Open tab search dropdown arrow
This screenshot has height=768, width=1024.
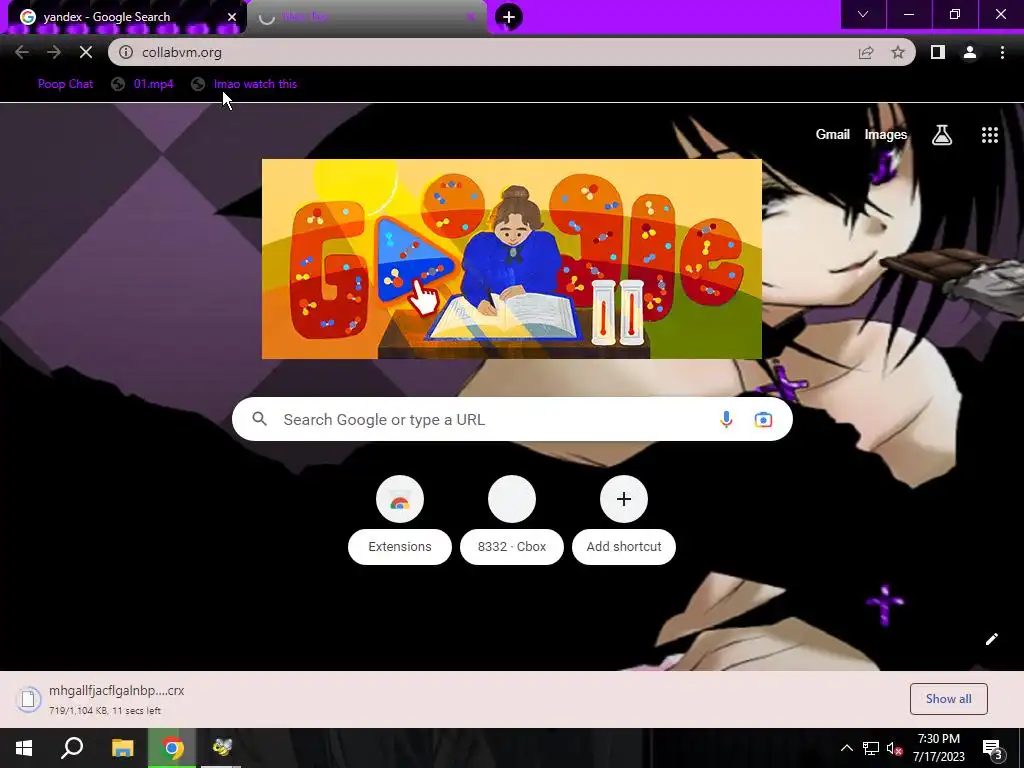863,14
